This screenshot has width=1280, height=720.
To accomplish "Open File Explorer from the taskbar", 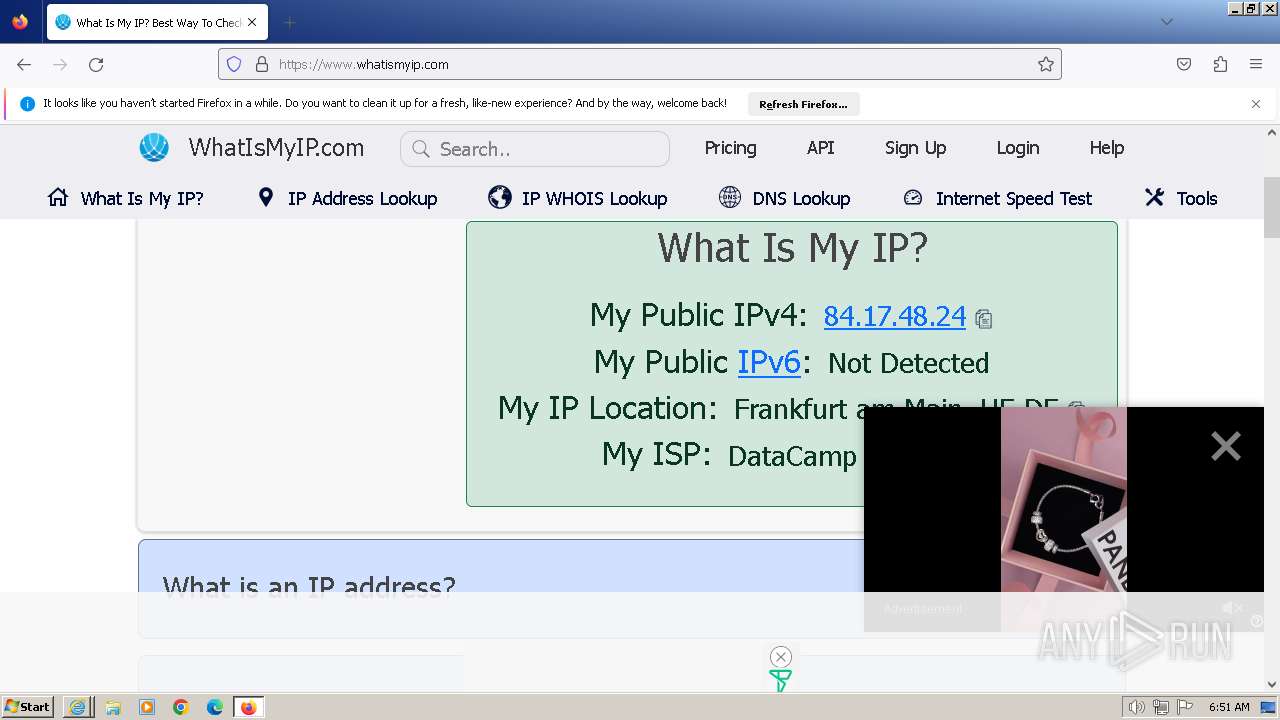I will [x=113, y=707].
